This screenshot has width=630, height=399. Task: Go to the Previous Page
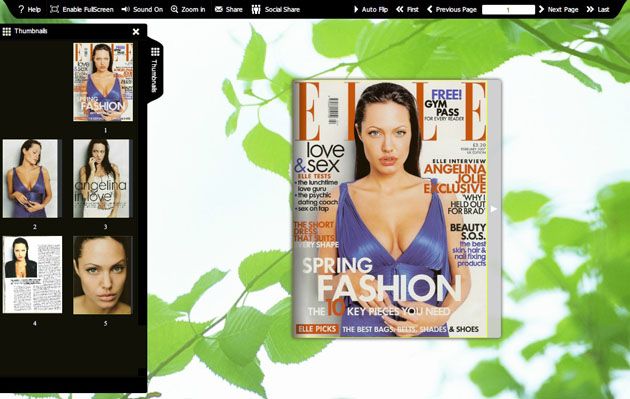[452, 9]
